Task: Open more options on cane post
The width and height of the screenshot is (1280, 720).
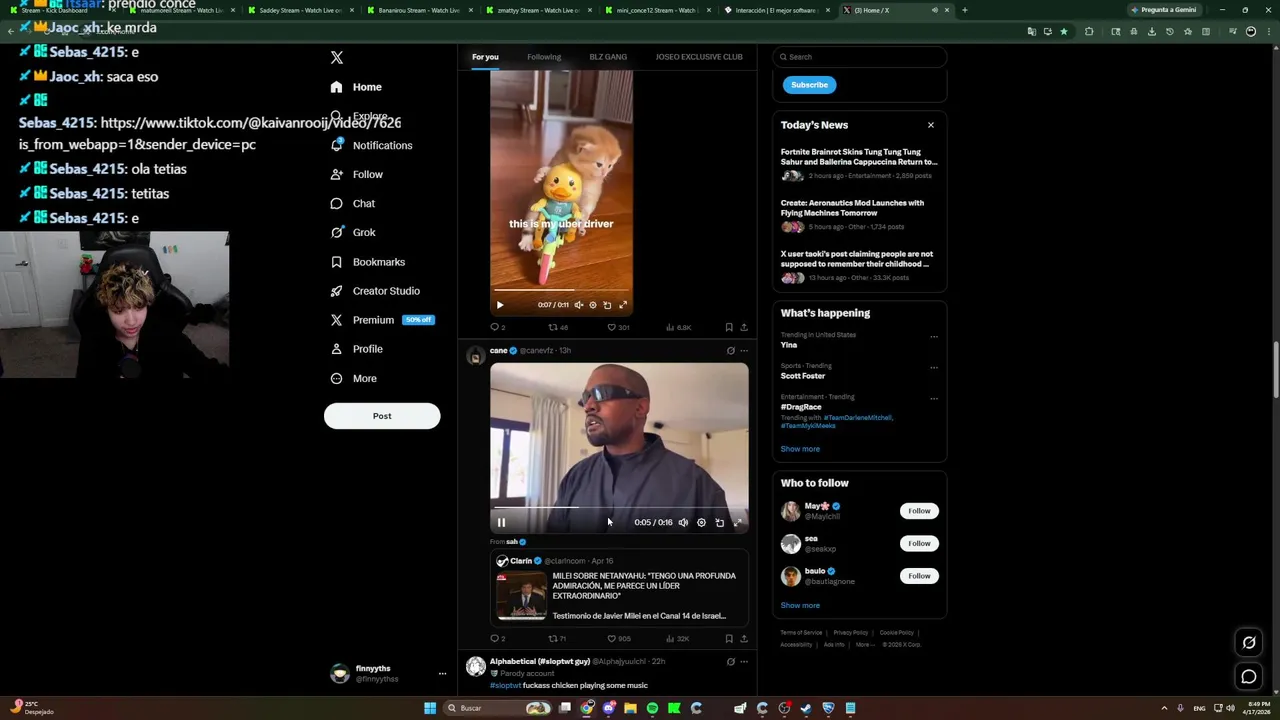Action: click(743, 351)
